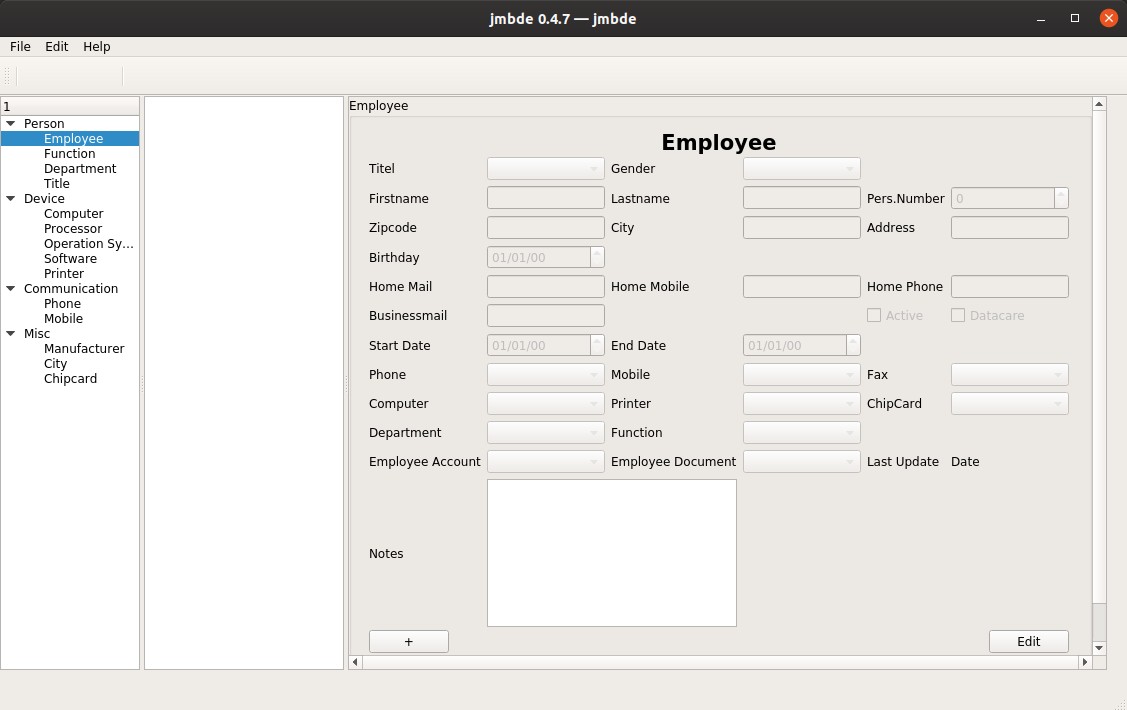This screenshot has width=1127, height=710.
Task: Click the vertical scrollbar up arrow
Action: 1099,104
